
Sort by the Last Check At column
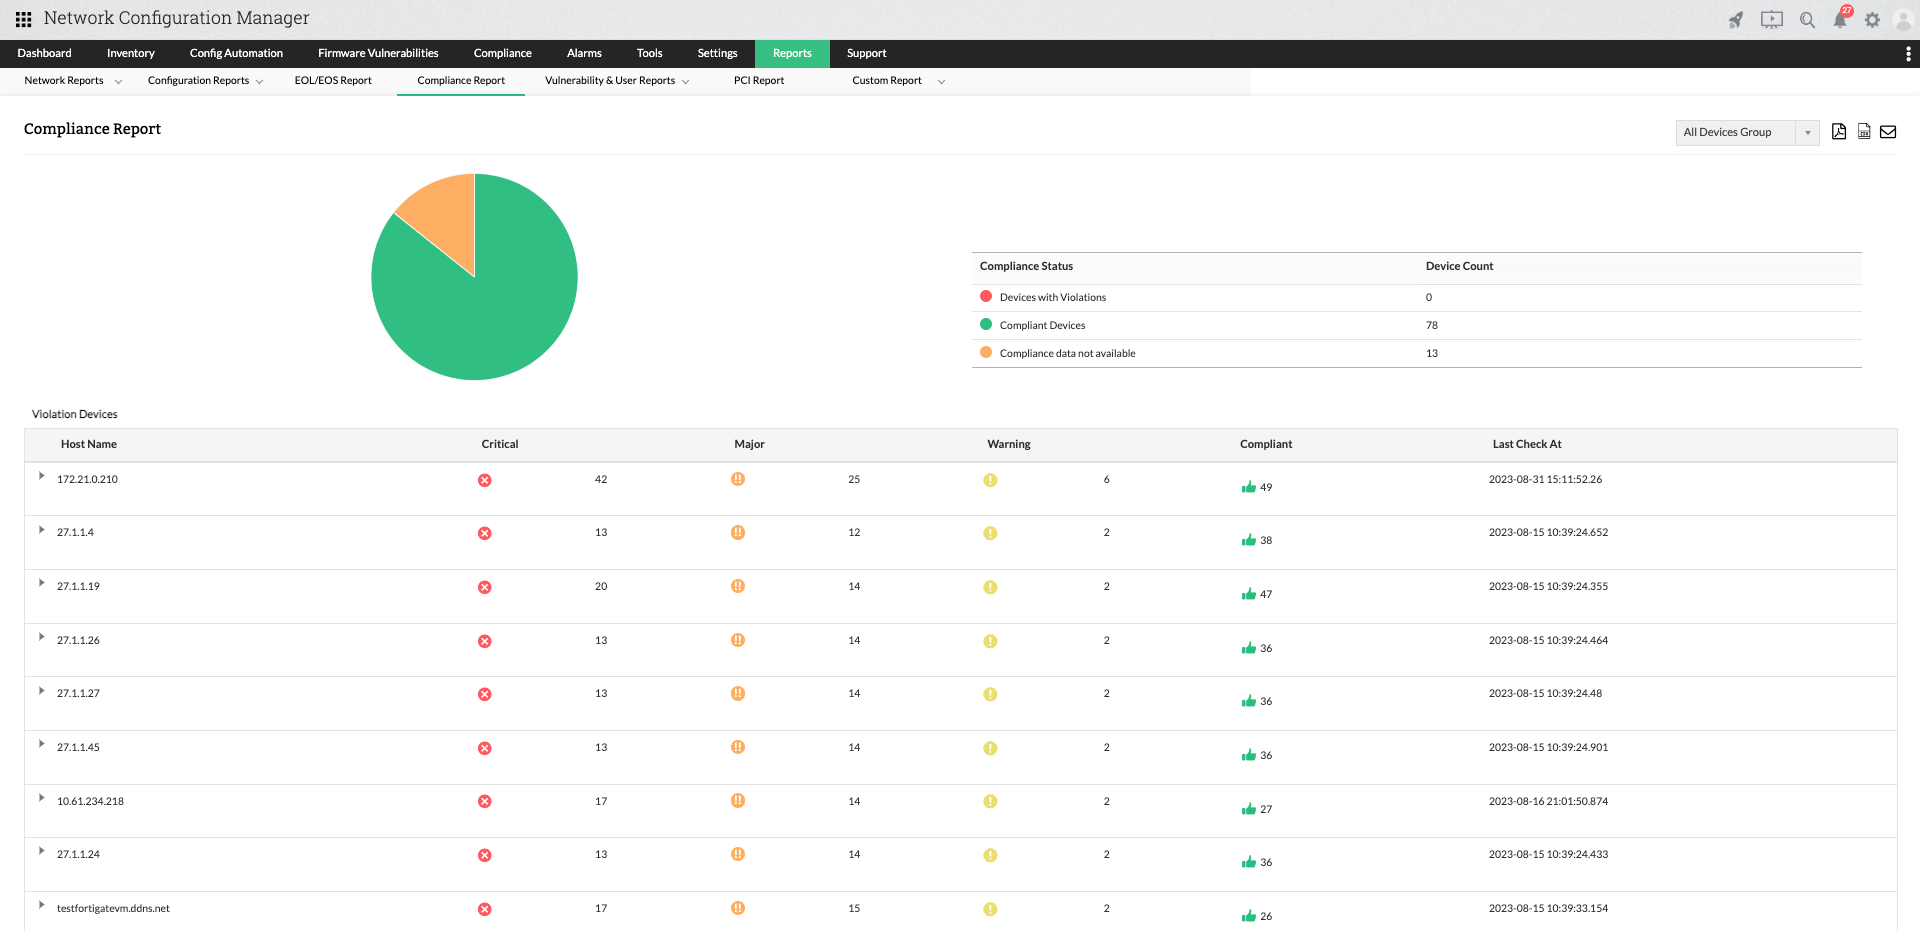click(x=1526, y=444)
